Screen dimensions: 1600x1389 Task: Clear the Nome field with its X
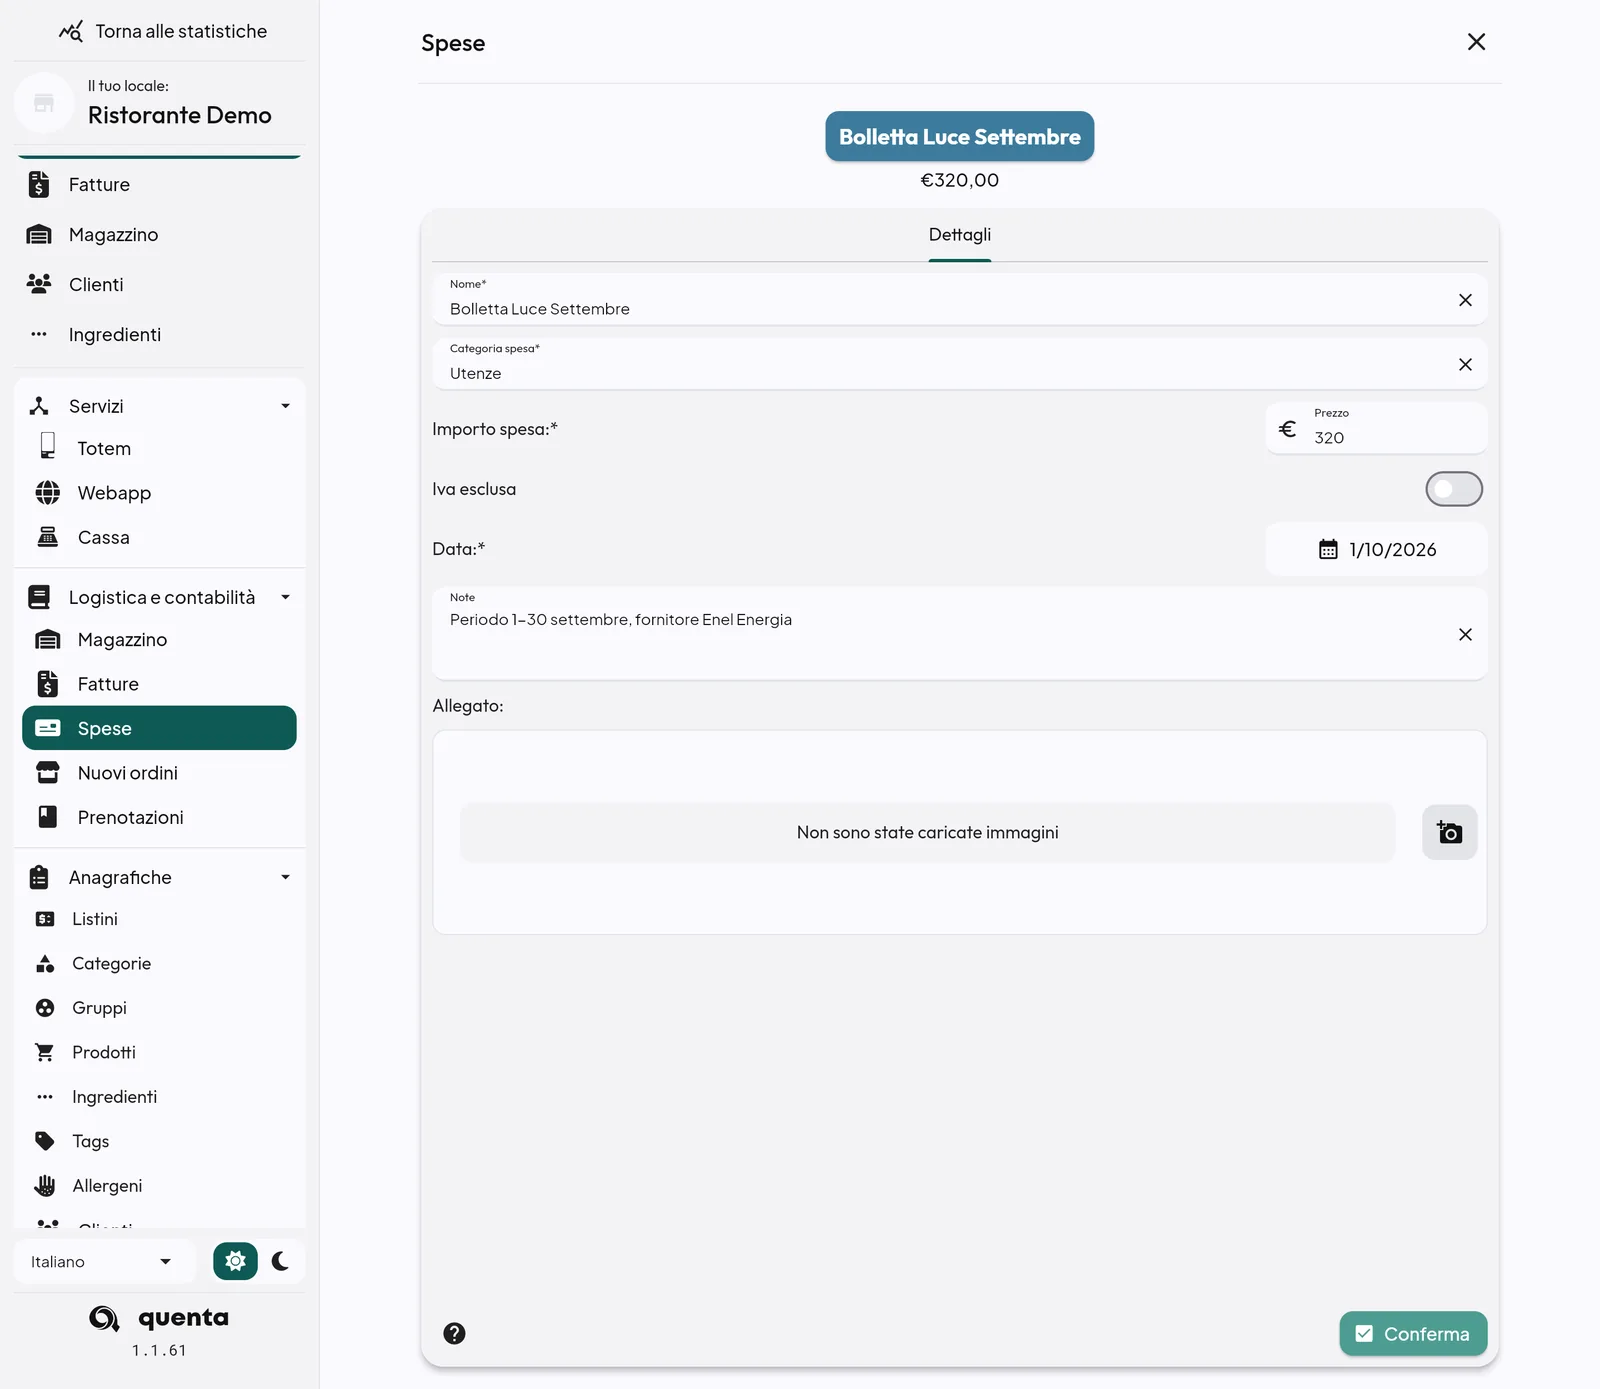pyautogui.click(x=1465, y=300)
